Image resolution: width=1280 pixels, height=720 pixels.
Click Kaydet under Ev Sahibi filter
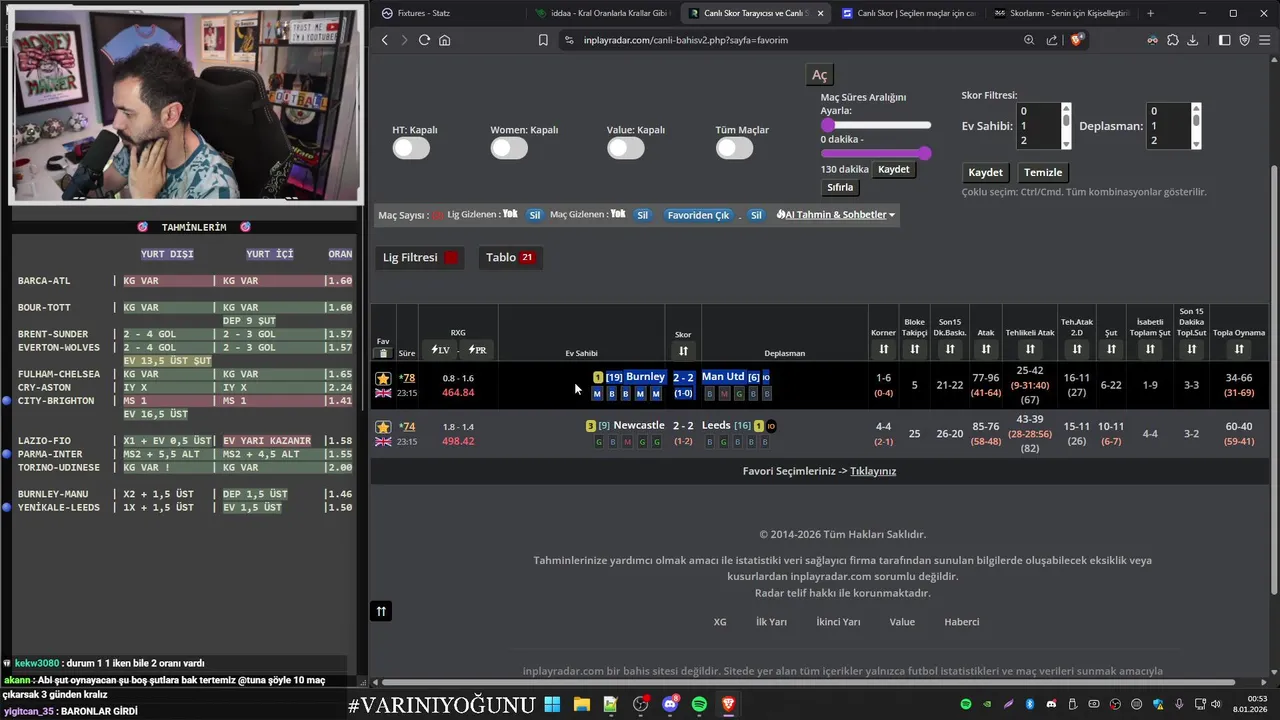point(985,173)
